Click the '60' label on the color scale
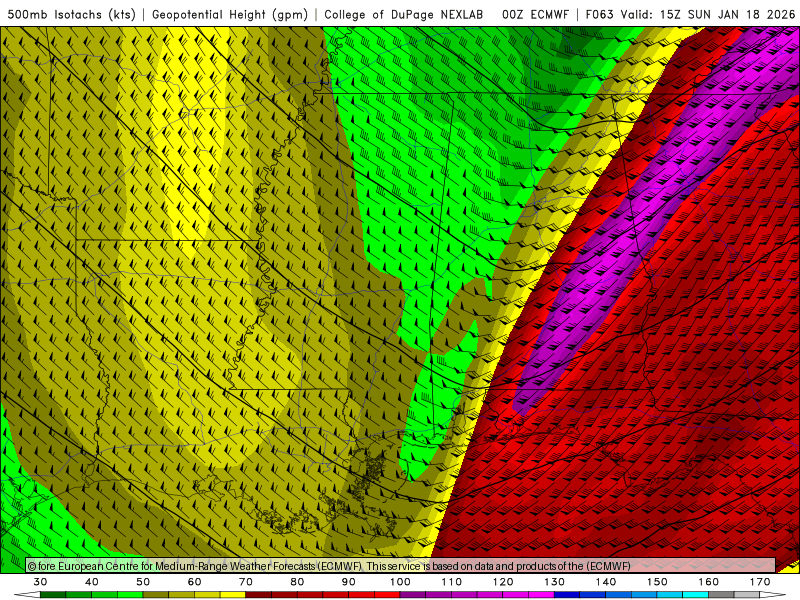800x600 pixels. click(x=194, y=582)
